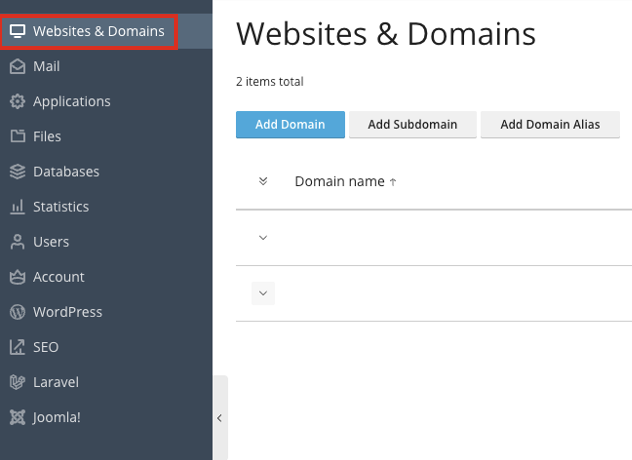The height and width of the screenshot is (460, 632).
Task: Click the Users person icon
Action: (17, 242)
